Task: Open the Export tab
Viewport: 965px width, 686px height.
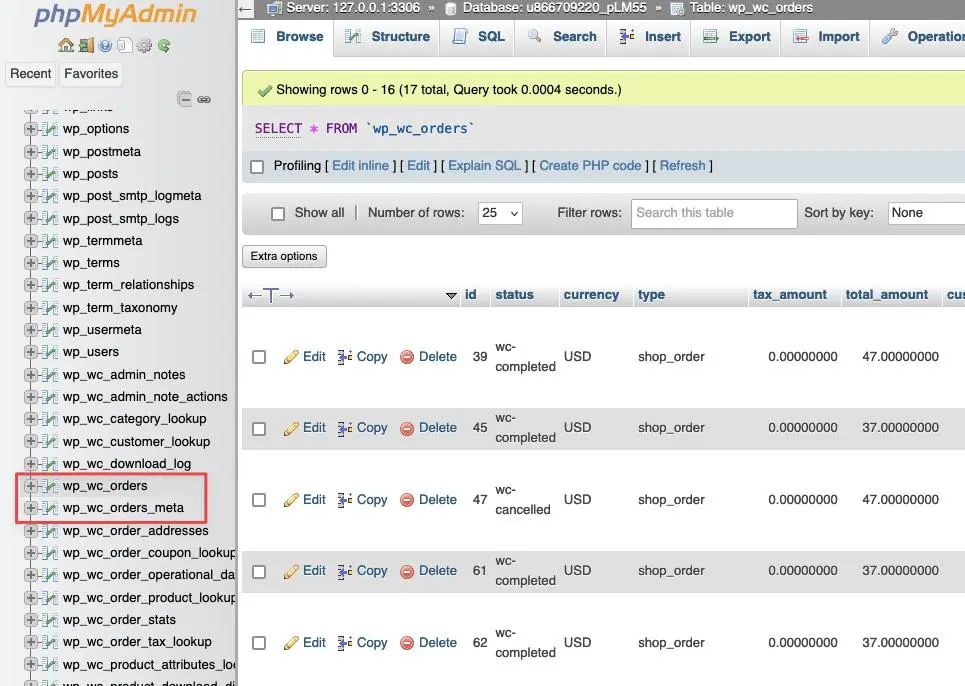Action: [736, 37]
